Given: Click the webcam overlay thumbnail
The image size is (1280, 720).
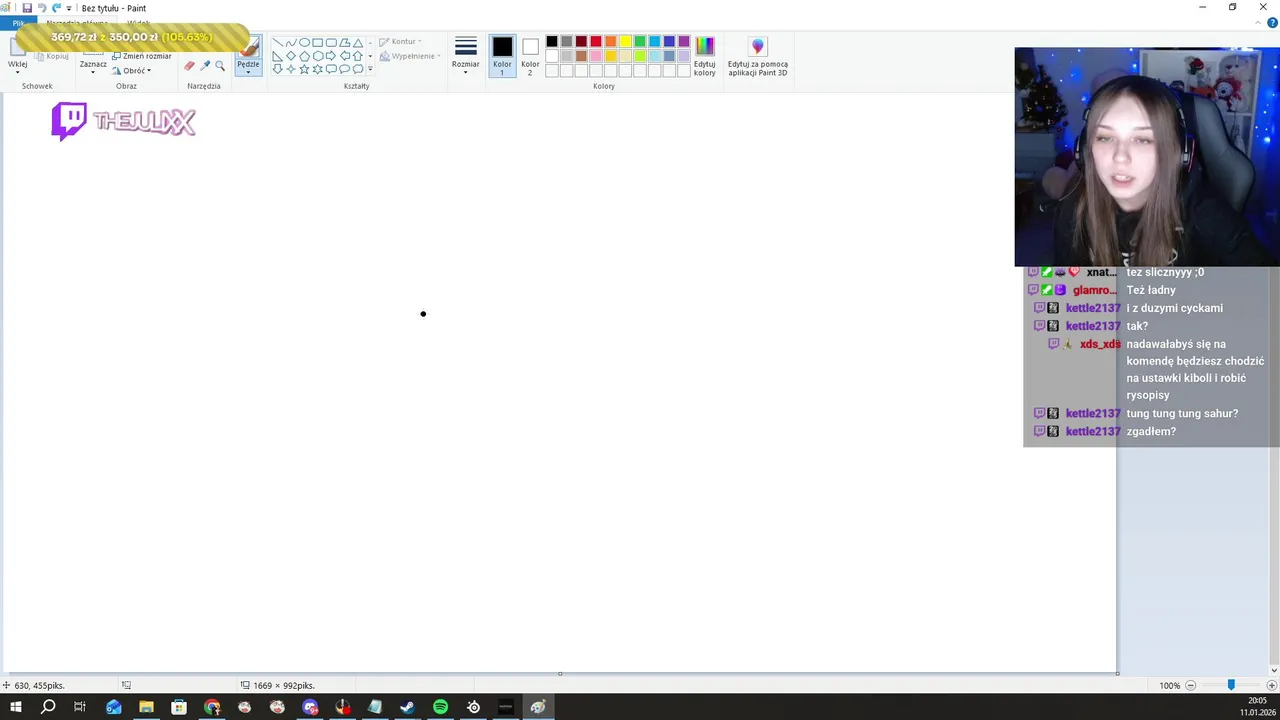Looking at the screenshot, I should click(1147, 157).
